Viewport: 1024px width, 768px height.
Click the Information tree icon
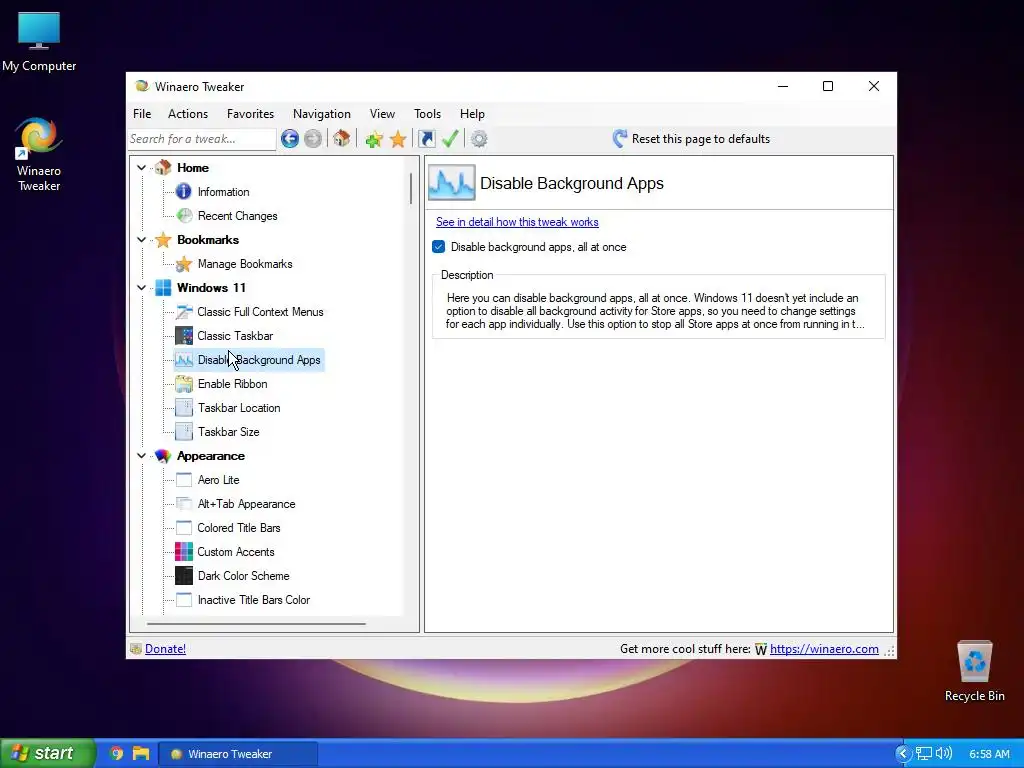184,191
